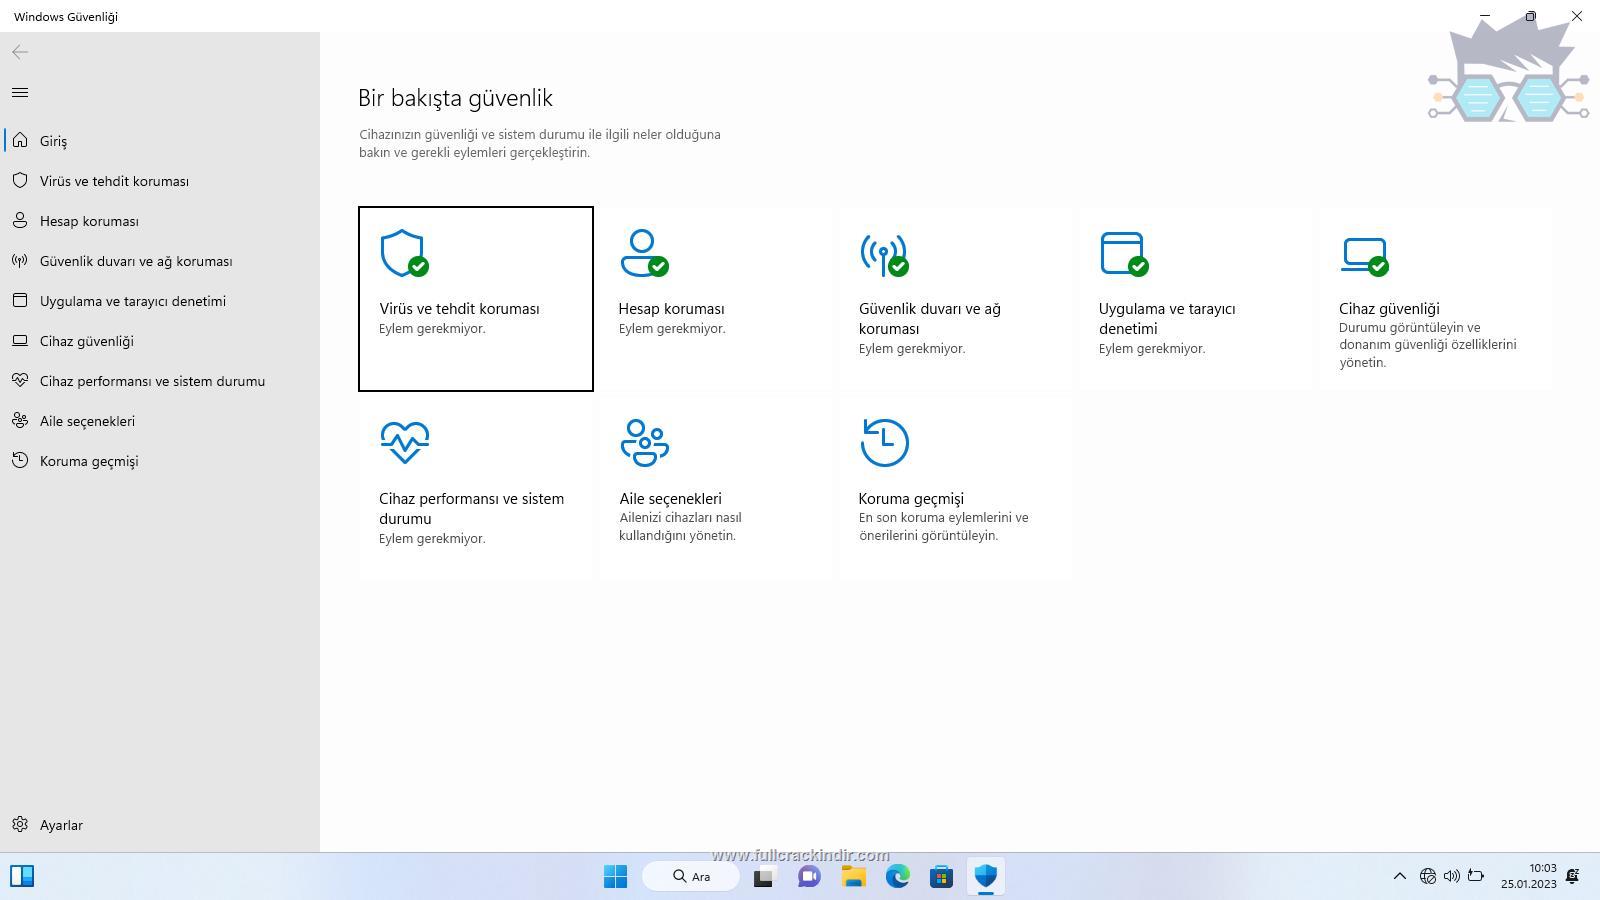Click the clock icon on Koruma geçmişi card

[885, 443]
